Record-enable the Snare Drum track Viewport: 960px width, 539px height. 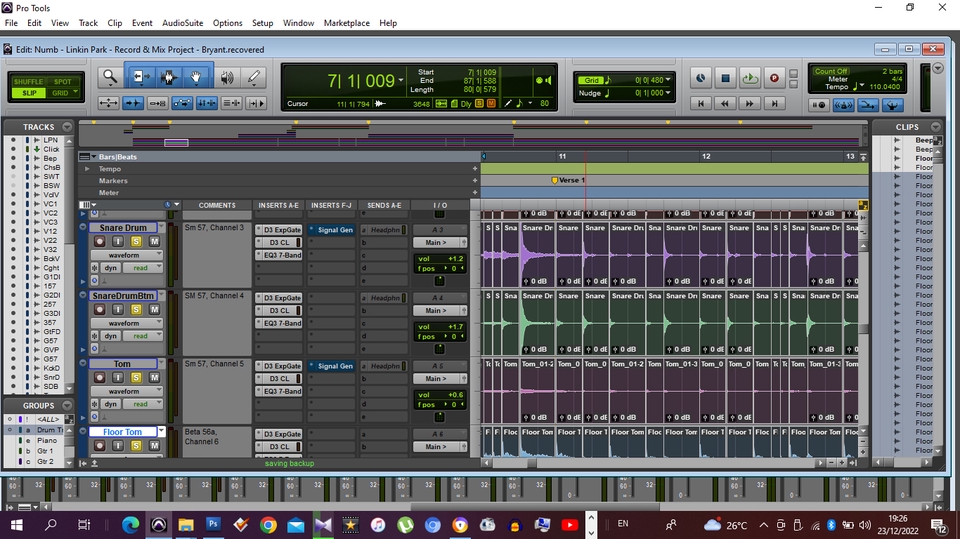point(99,242)
